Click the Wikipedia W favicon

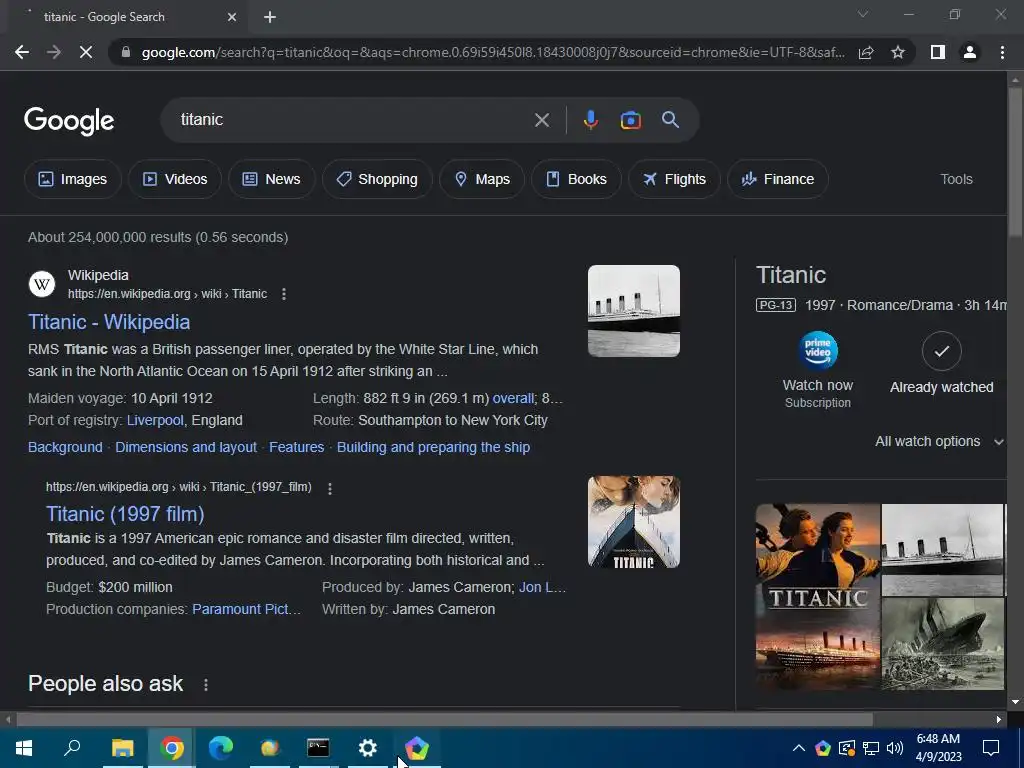pyautogui.click(x=42, y=284)
